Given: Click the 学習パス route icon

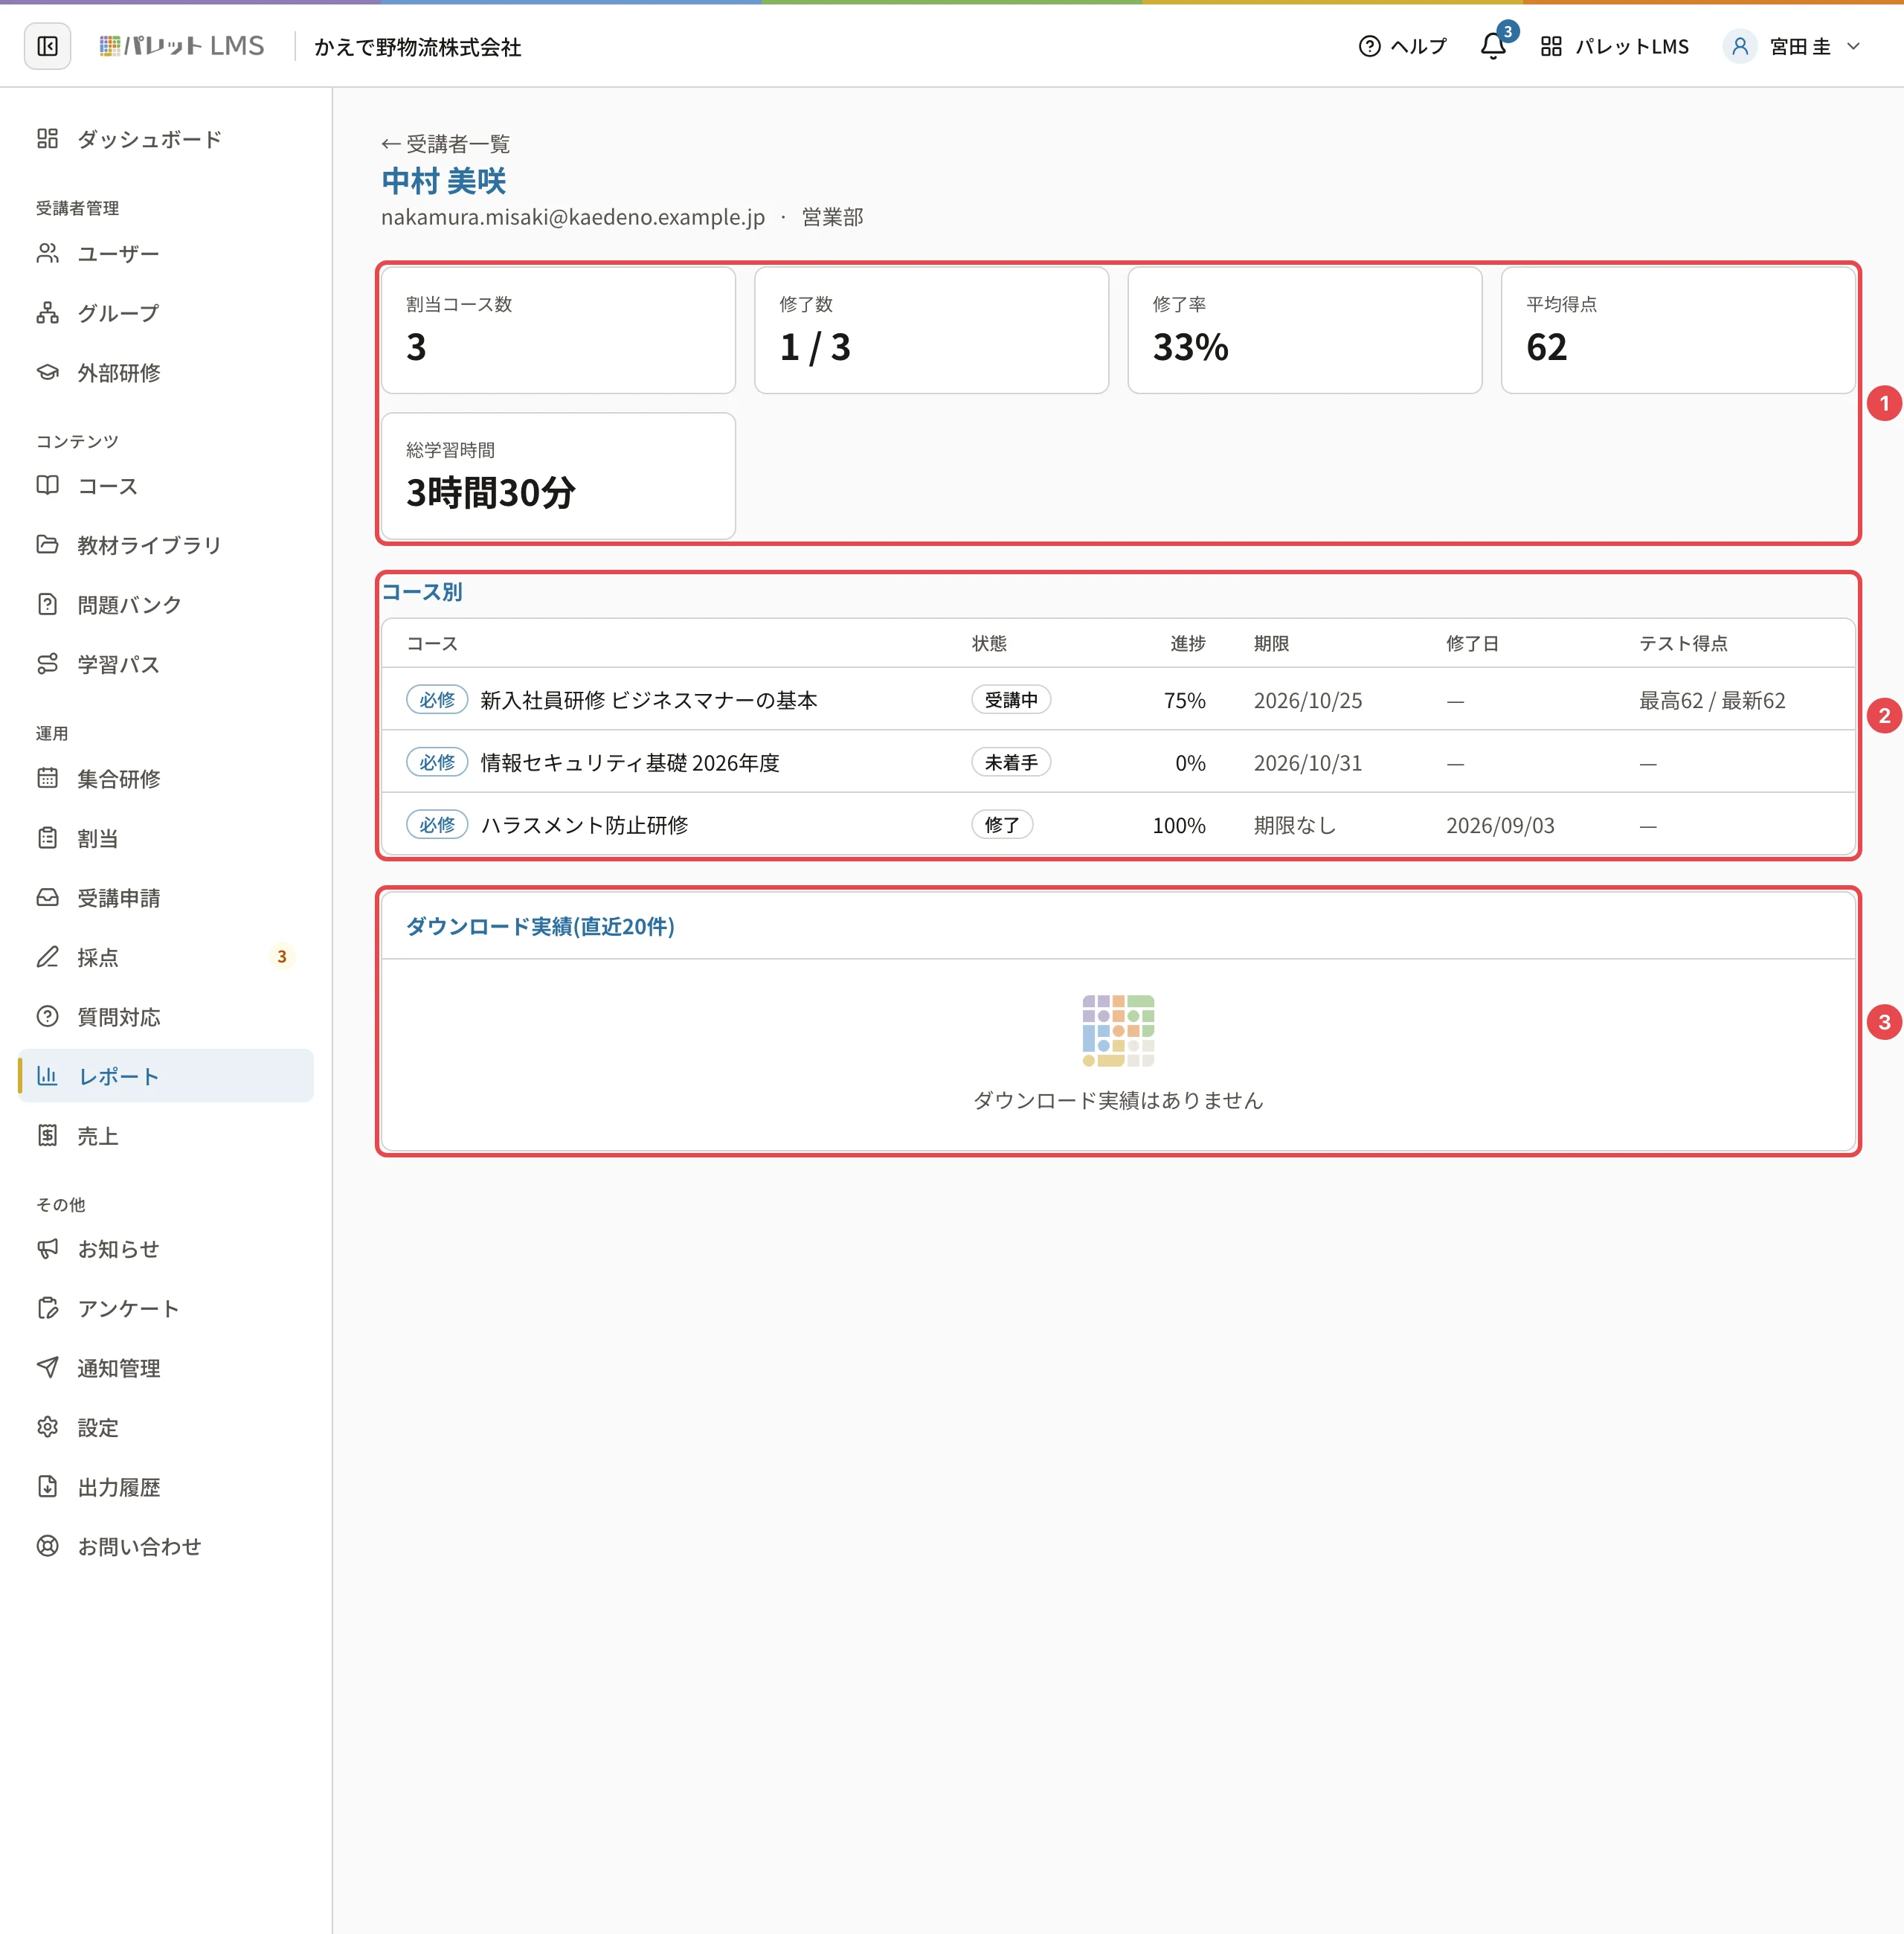Looking at the screenshot, I should (x=47, y=664).
